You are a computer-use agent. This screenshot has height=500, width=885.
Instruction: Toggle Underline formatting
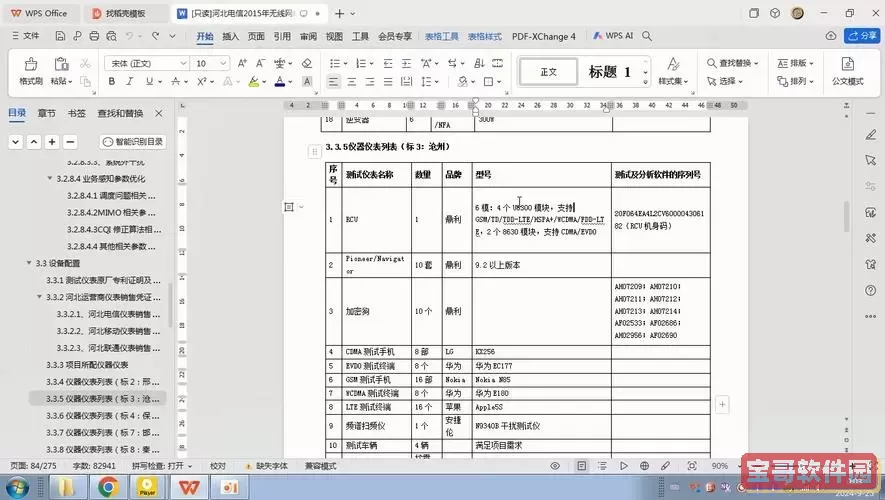pyautogui.click(x=149, y=82)
